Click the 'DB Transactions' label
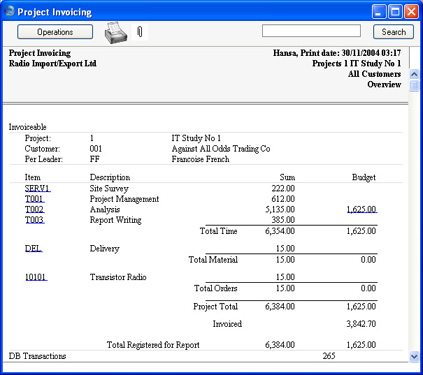 coord(37,356)
